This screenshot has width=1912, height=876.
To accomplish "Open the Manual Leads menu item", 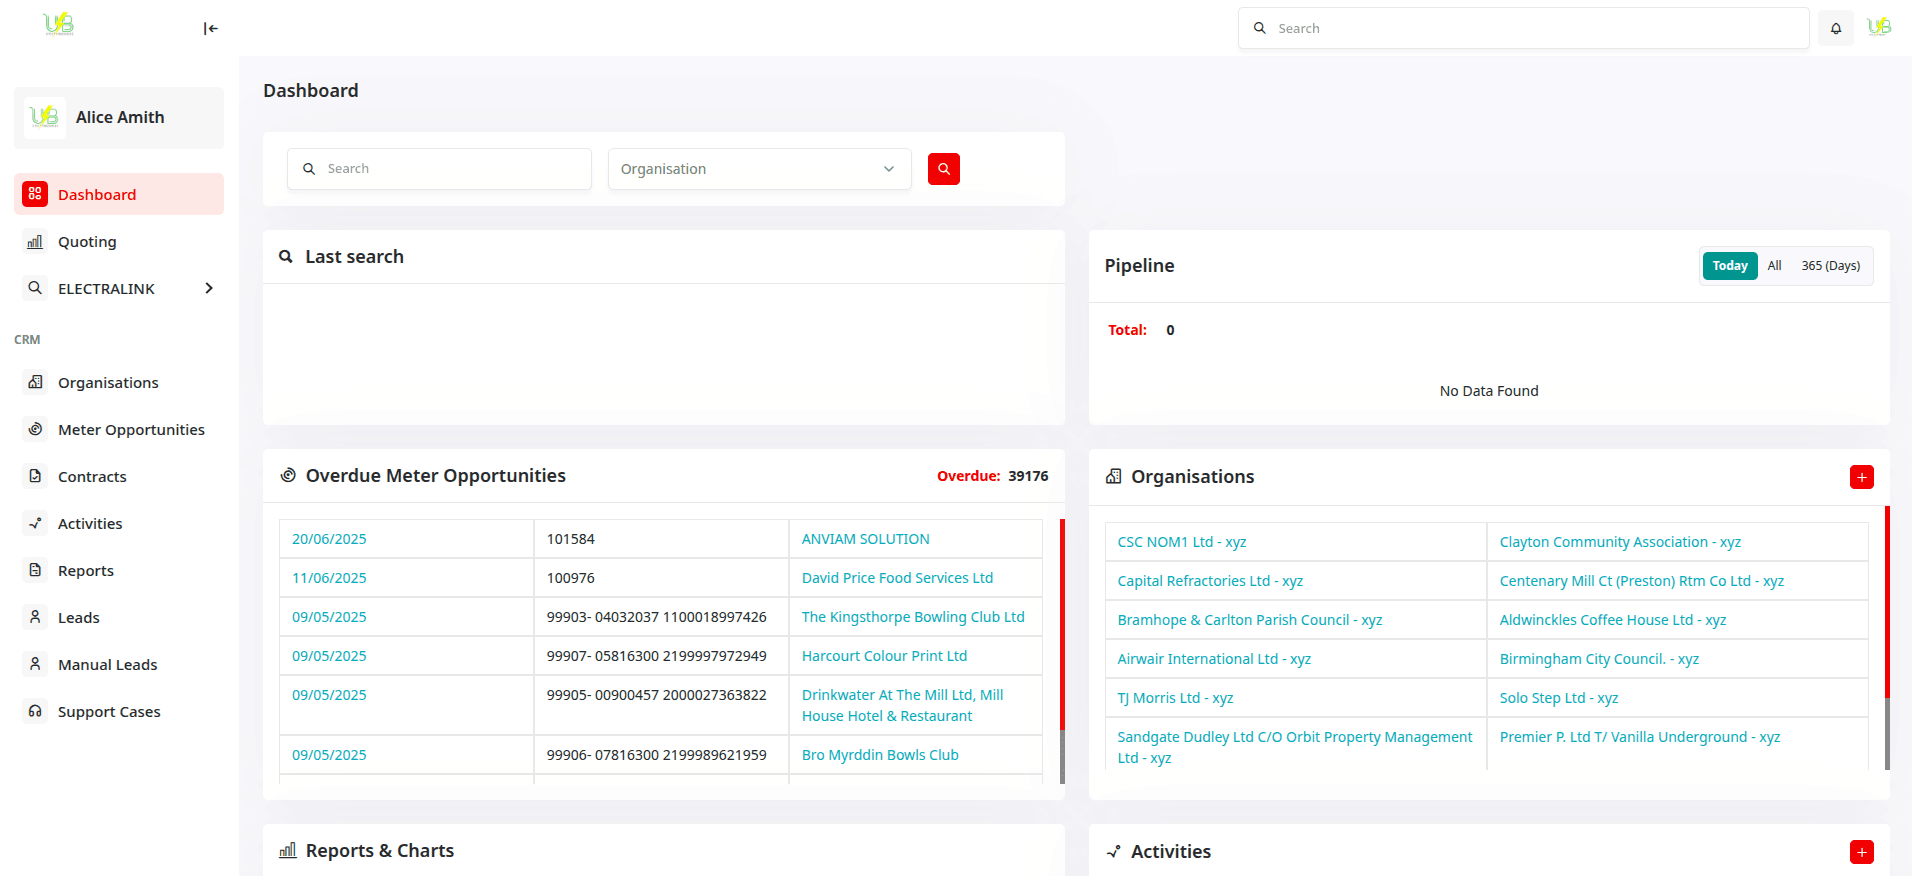I will [x=108, y=665].
